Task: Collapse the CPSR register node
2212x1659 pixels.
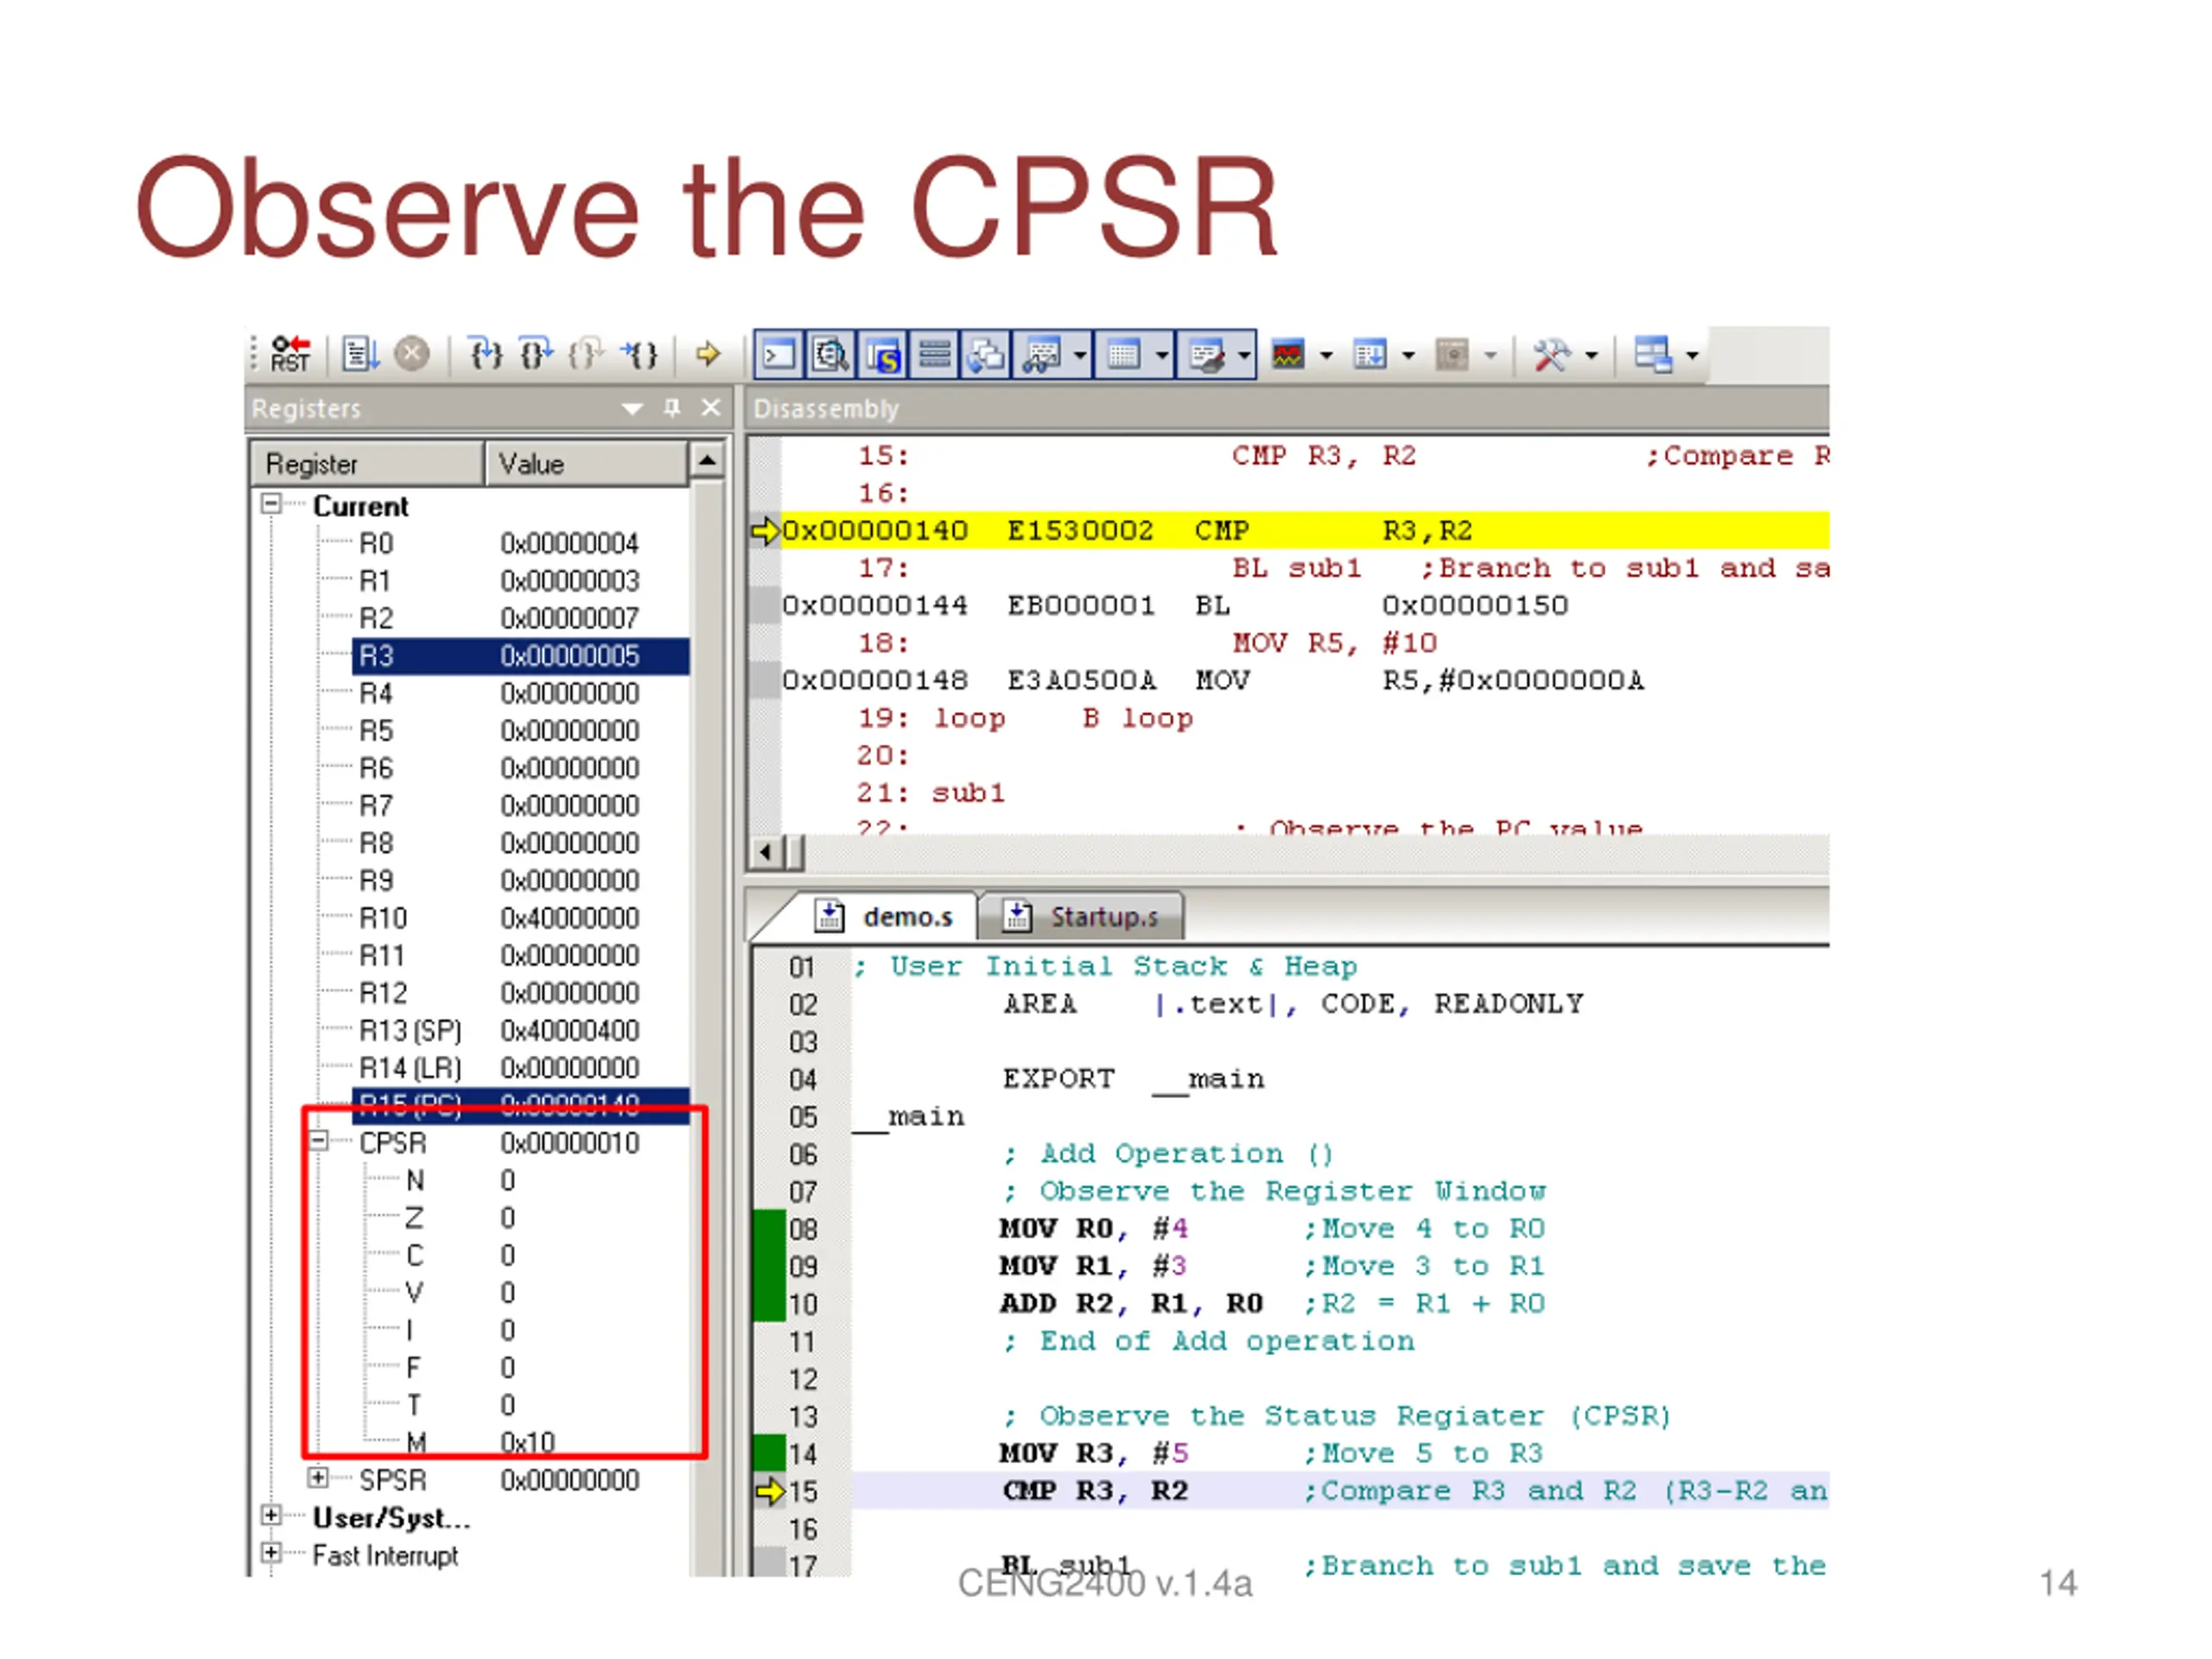Action: tap(318, 1141)
